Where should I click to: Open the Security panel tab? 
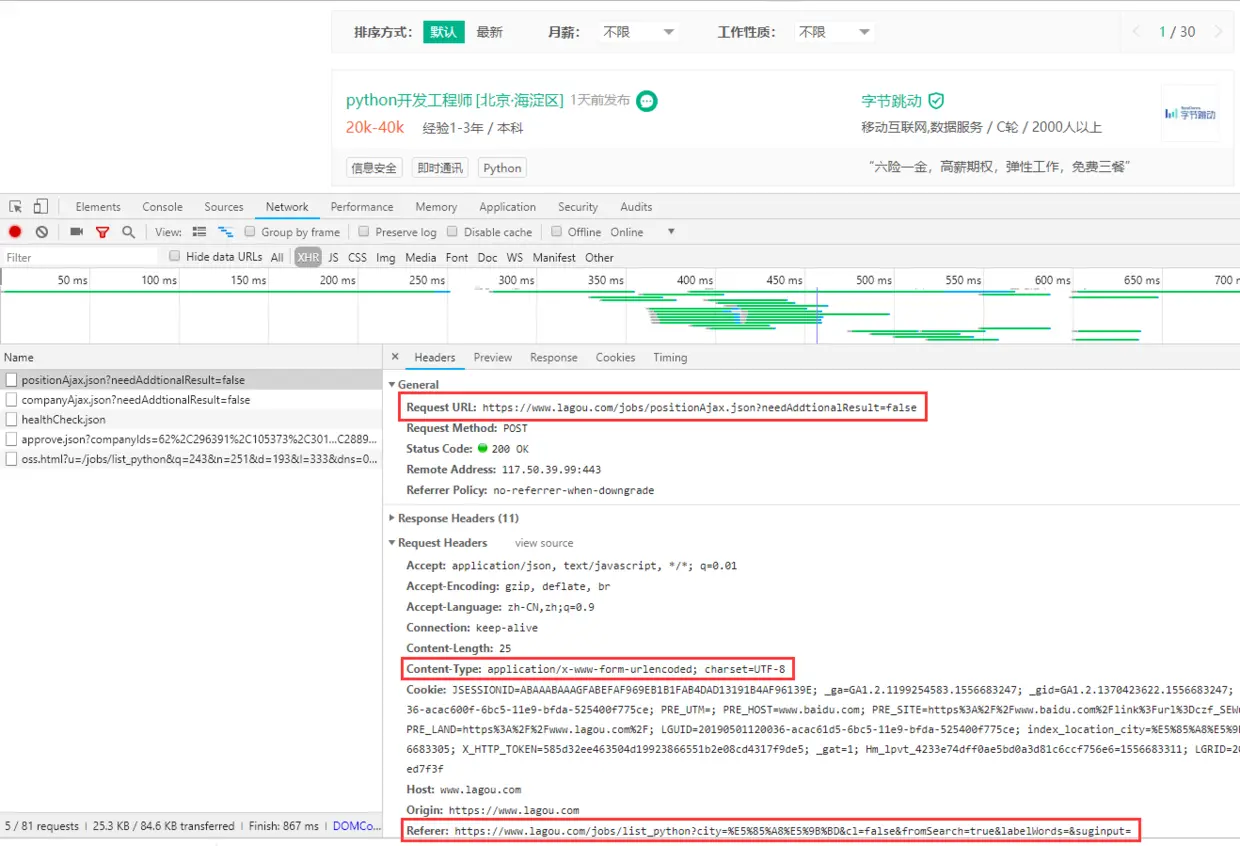pos(578,207)
